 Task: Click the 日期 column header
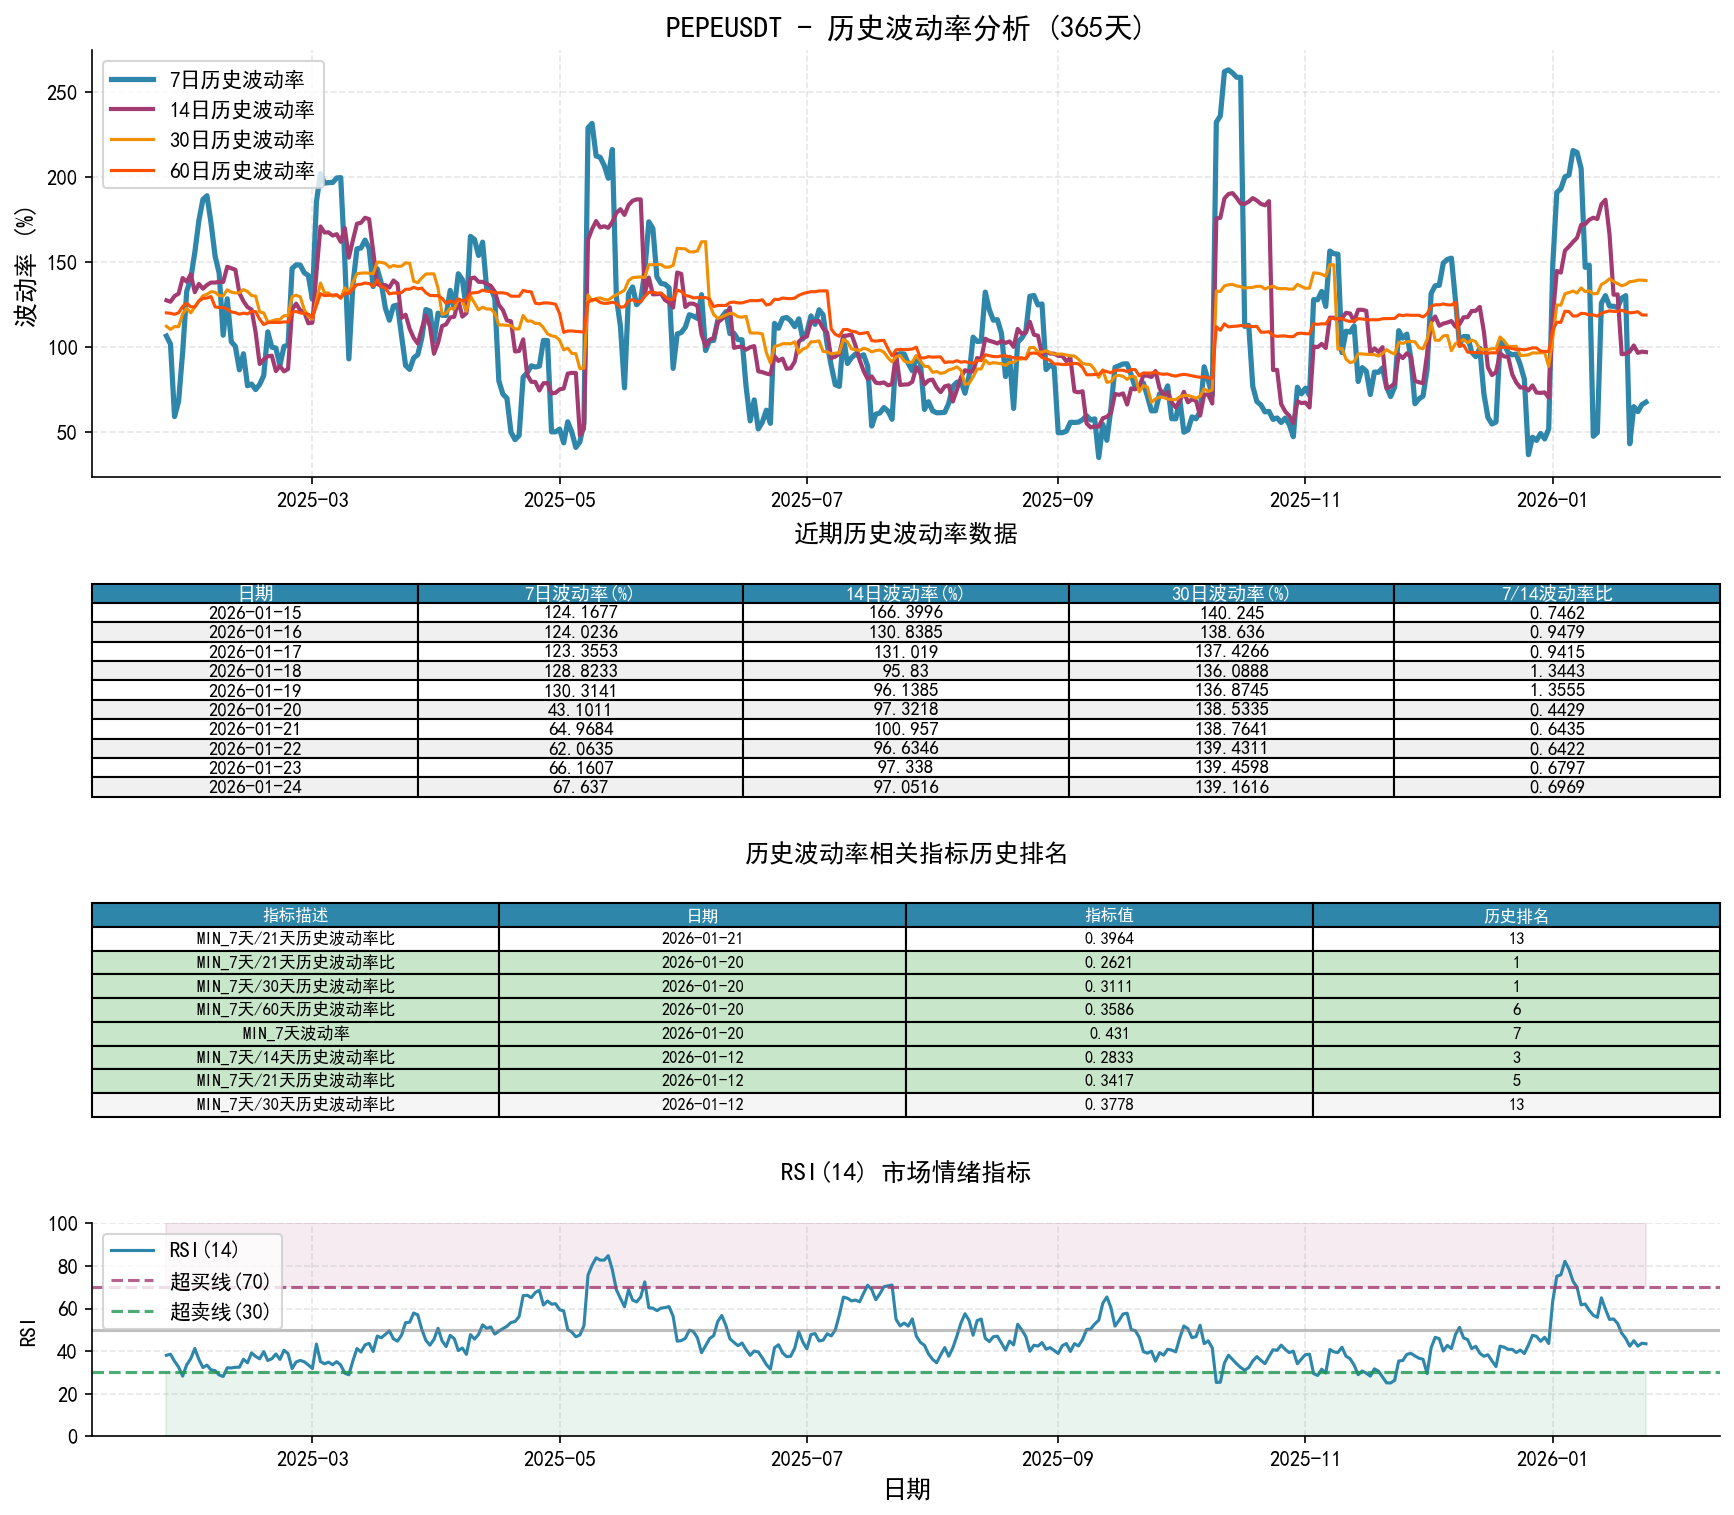[x=255, y=593]
